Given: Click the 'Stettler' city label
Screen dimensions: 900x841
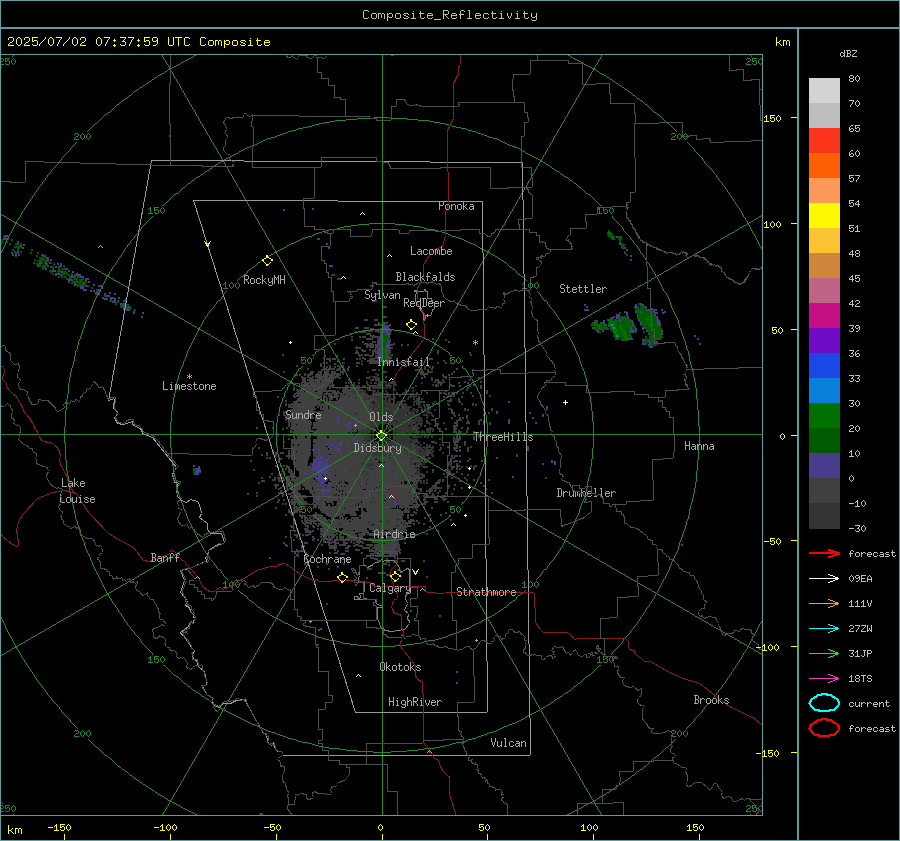Looking at the screenshot, I should click(583, 289).
